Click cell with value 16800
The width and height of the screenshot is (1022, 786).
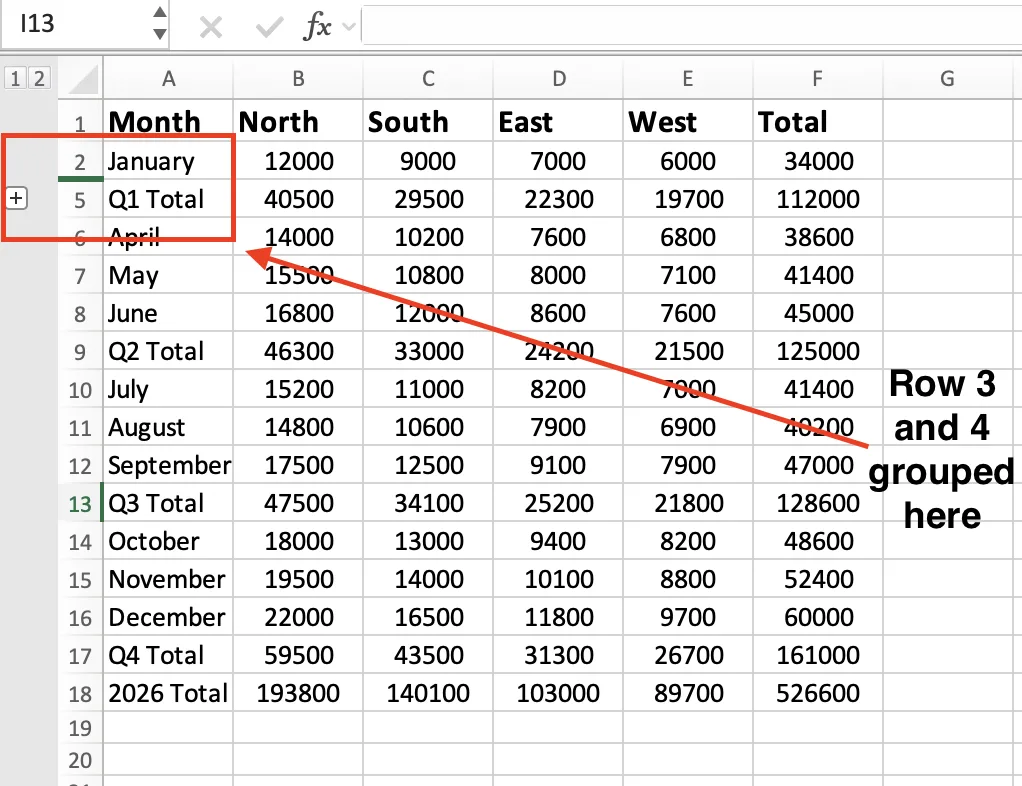tap(298, 313)
